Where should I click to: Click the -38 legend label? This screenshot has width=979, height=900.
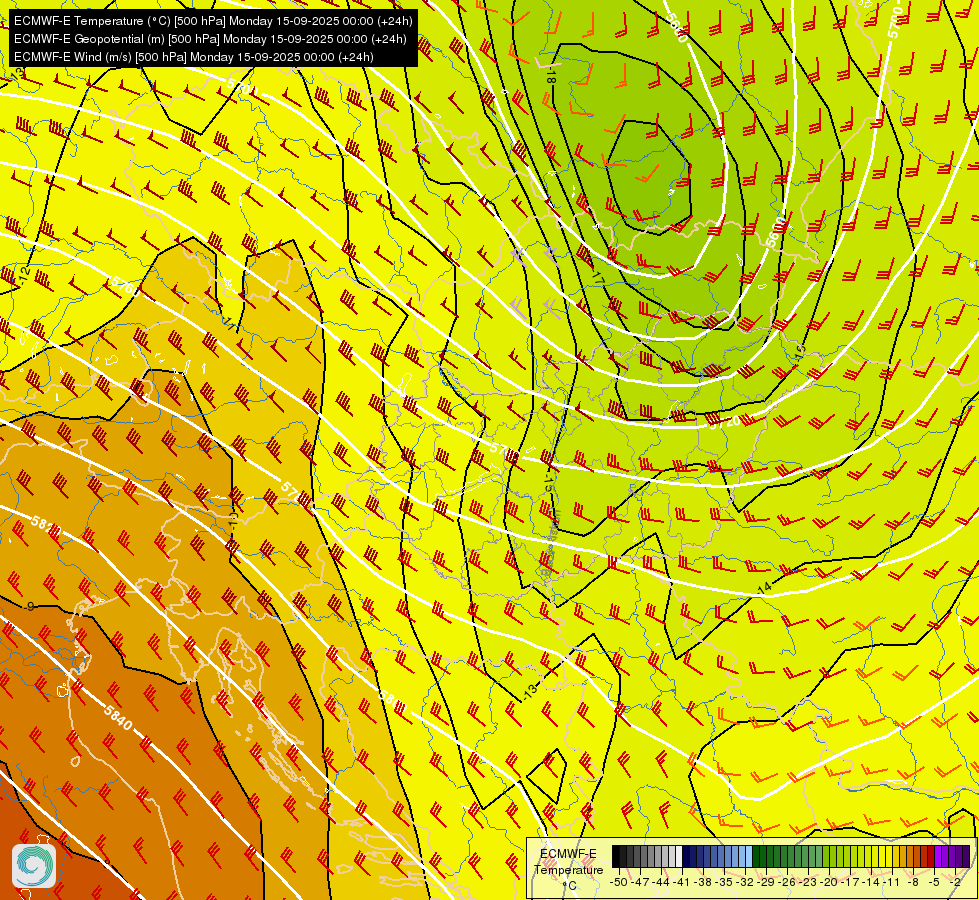point(703,882)
